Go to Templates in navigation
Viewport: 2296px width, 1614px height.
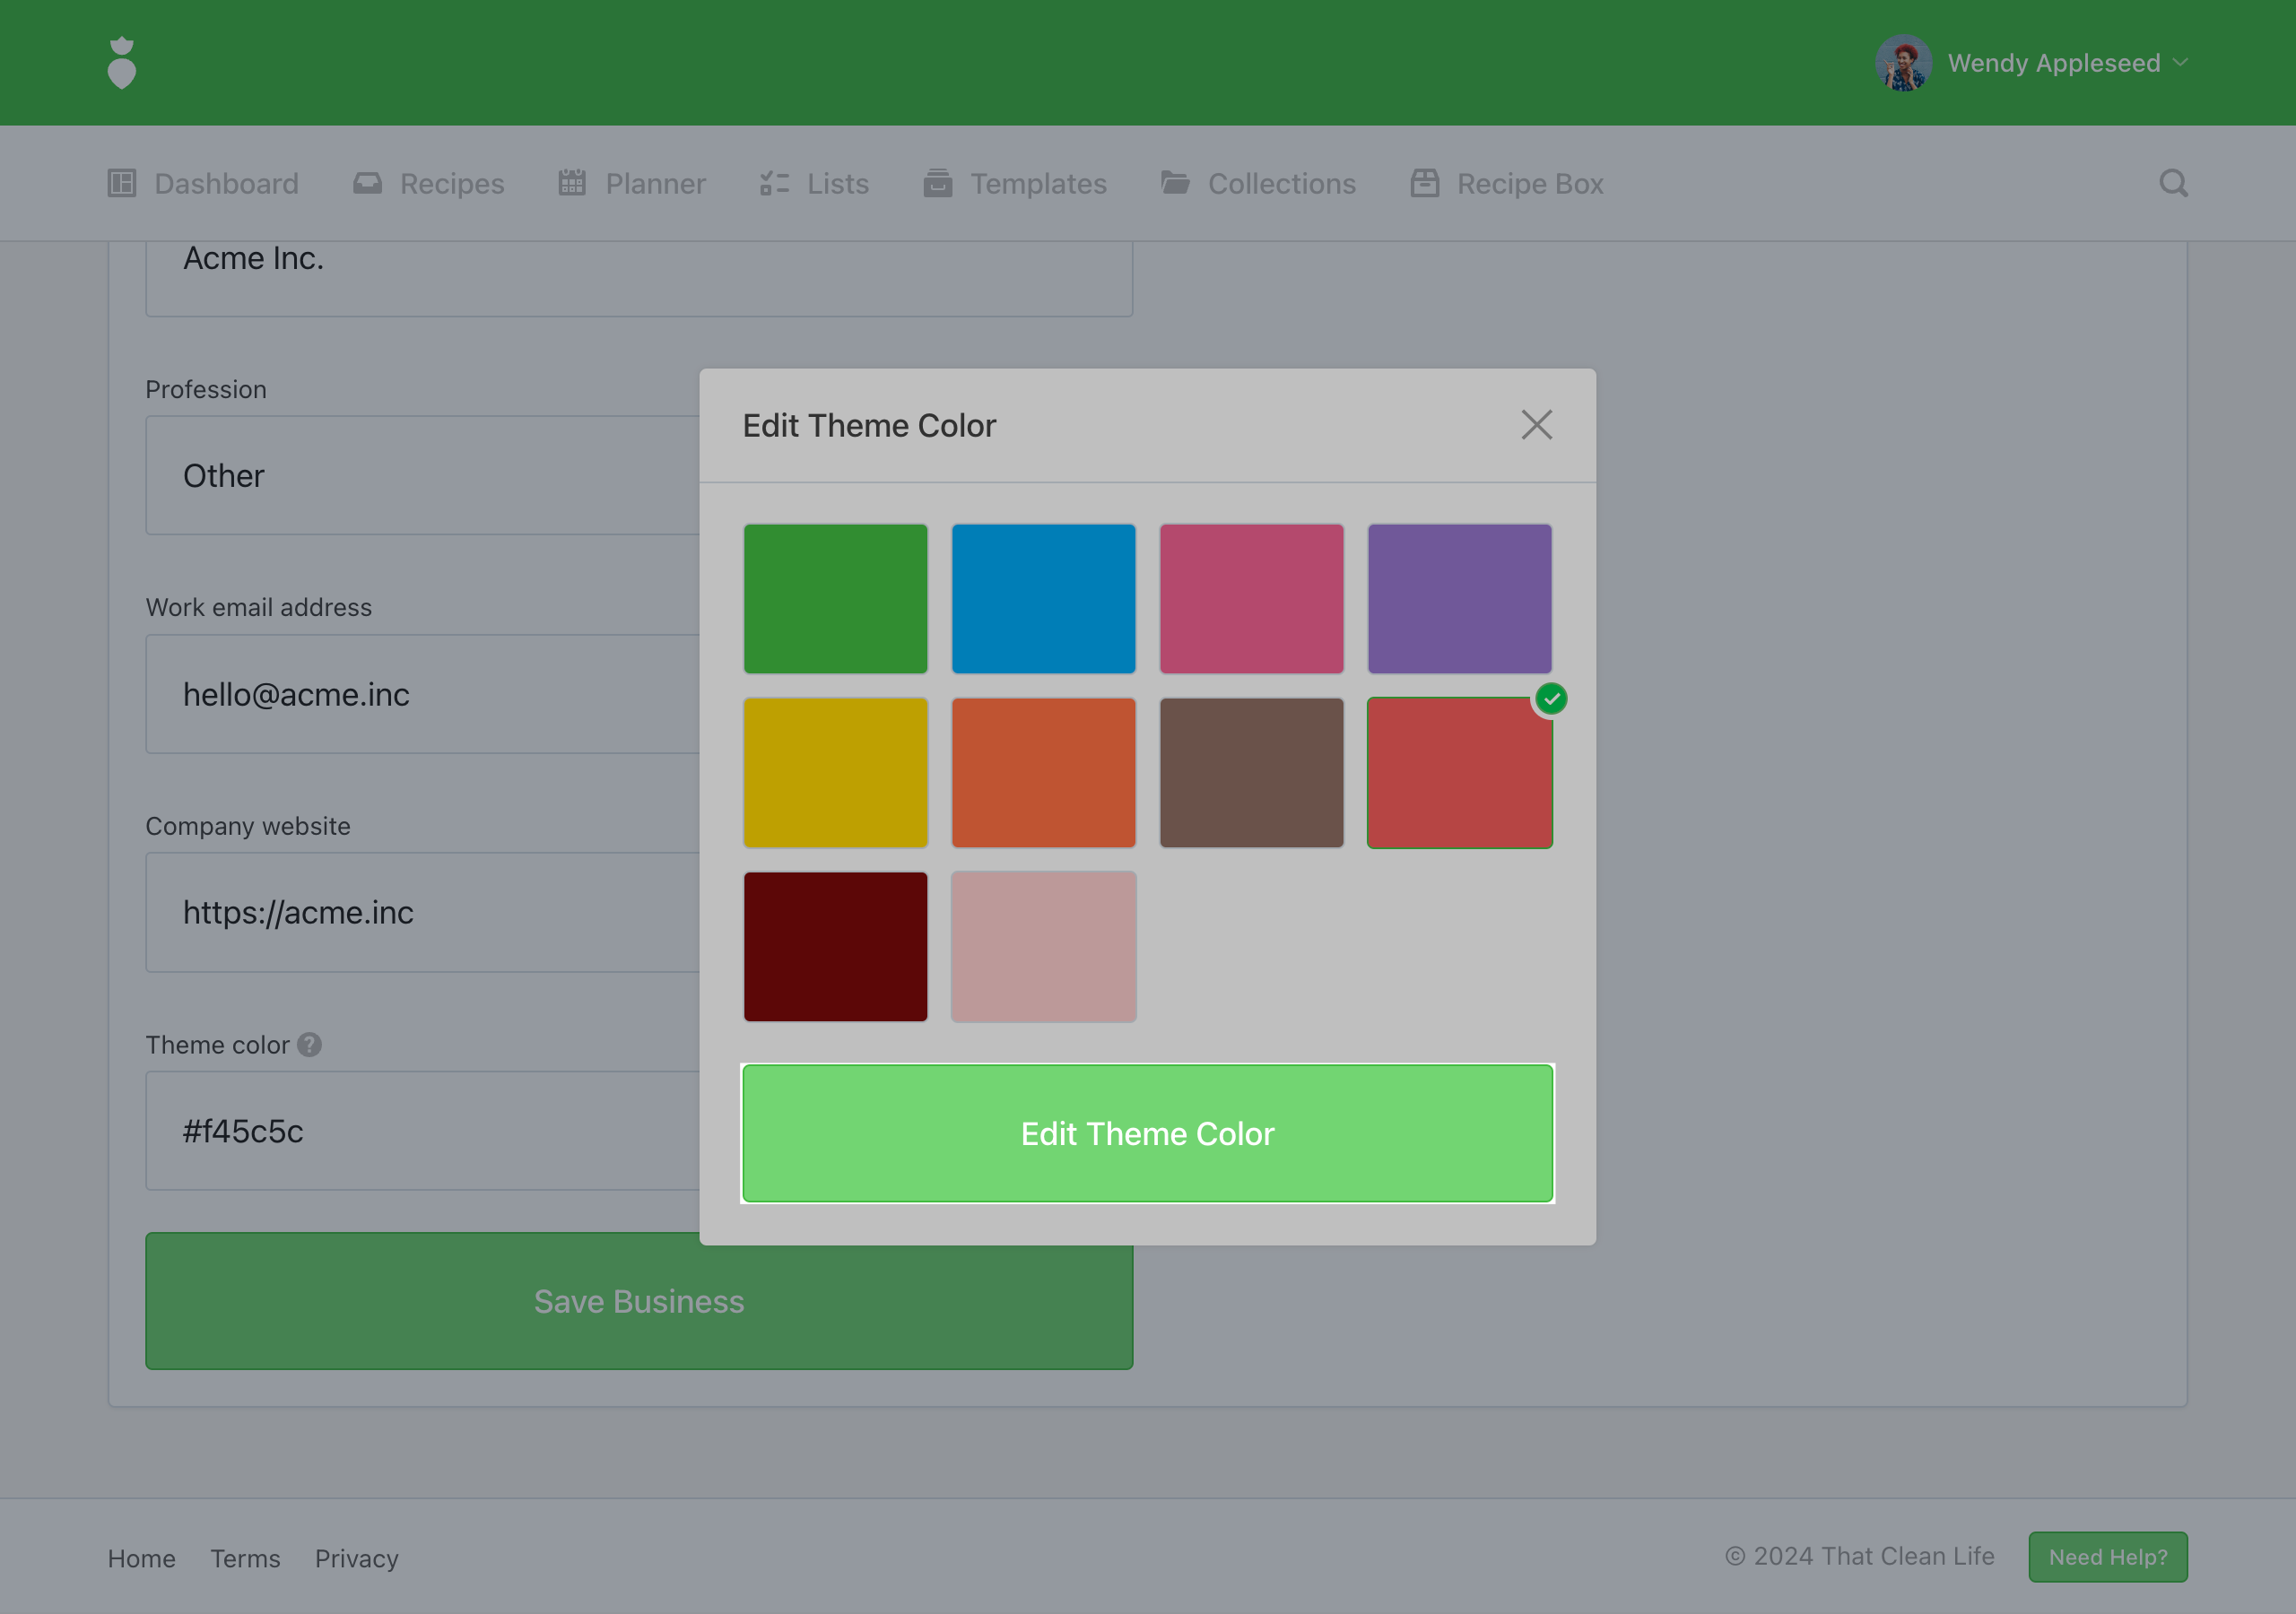1015,183
